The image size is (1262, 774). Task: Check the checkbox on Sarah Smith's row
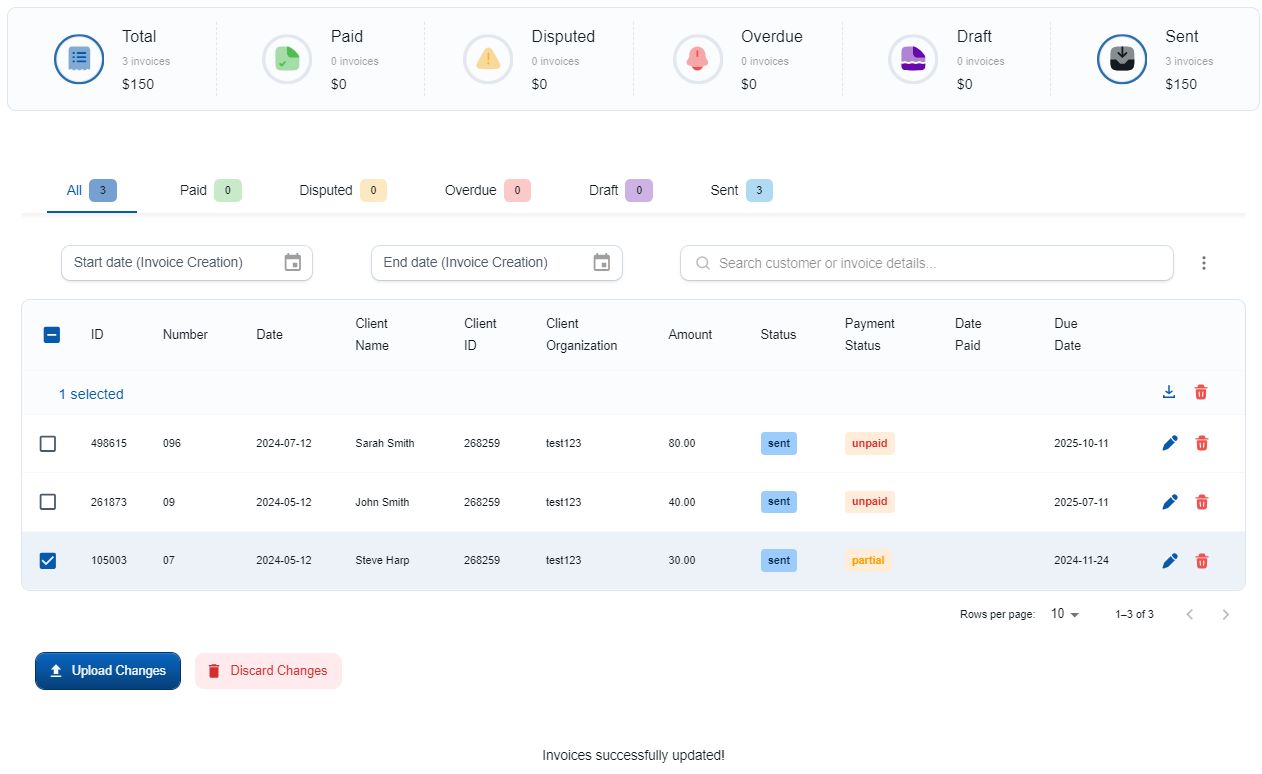click(48, 443)
